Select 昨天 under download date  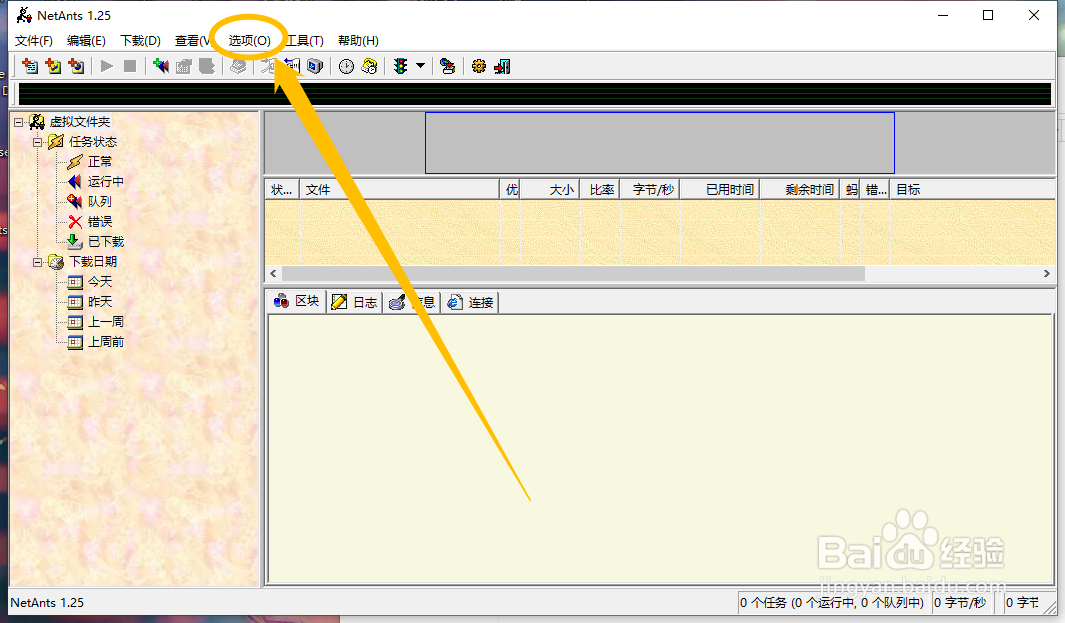point(100,302)
